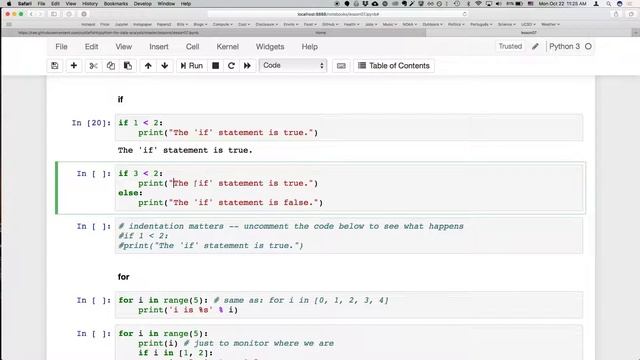Copy selected cells icon
This screenshot has height=360, width=640.
(111, 66)
